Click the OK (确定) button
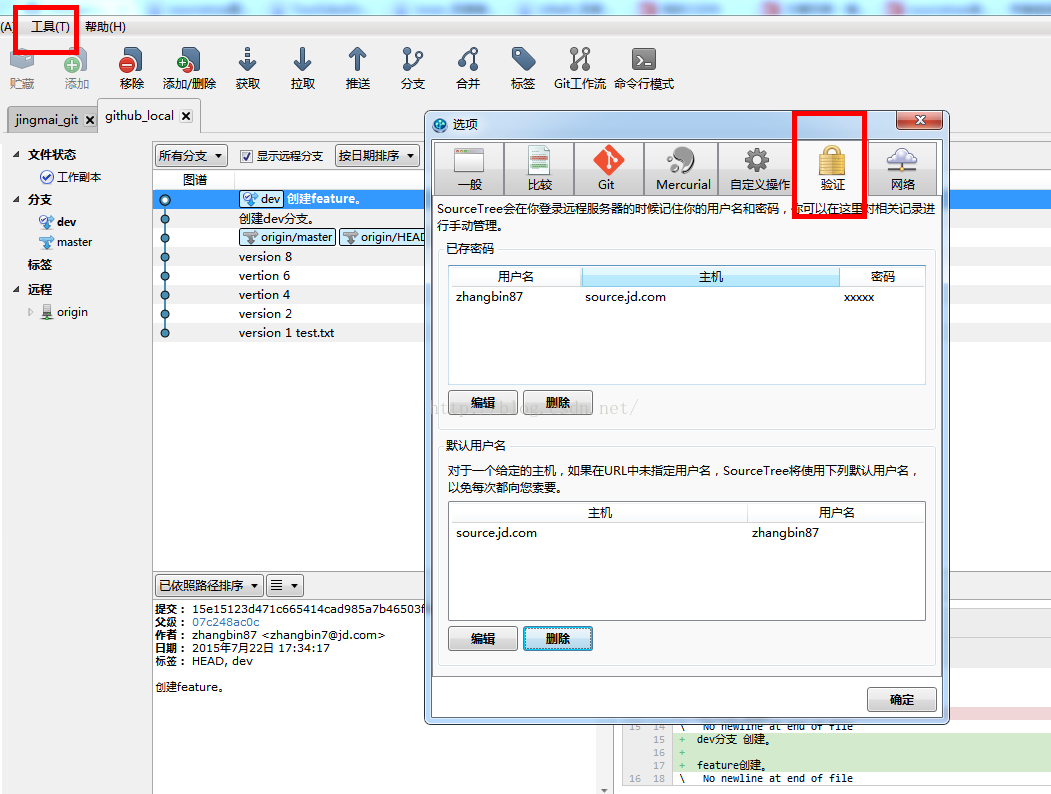 (x=902, y=700)
